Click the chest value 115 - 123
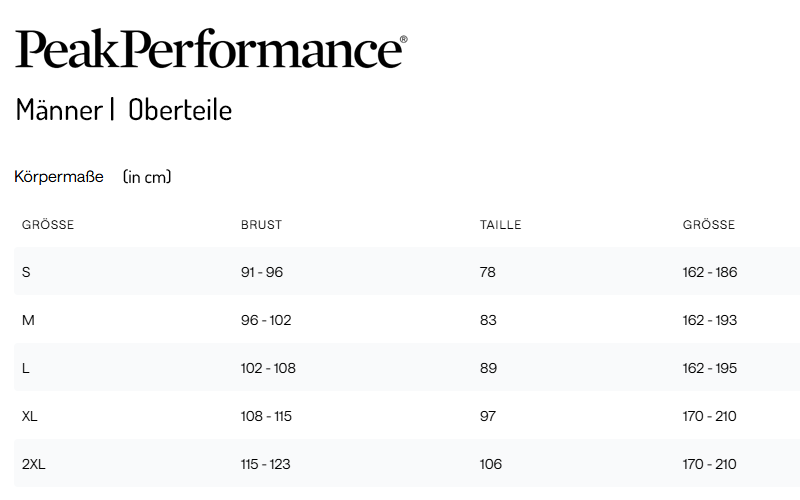The height and width of the screenshot is (500, 800). click(266, 464)
